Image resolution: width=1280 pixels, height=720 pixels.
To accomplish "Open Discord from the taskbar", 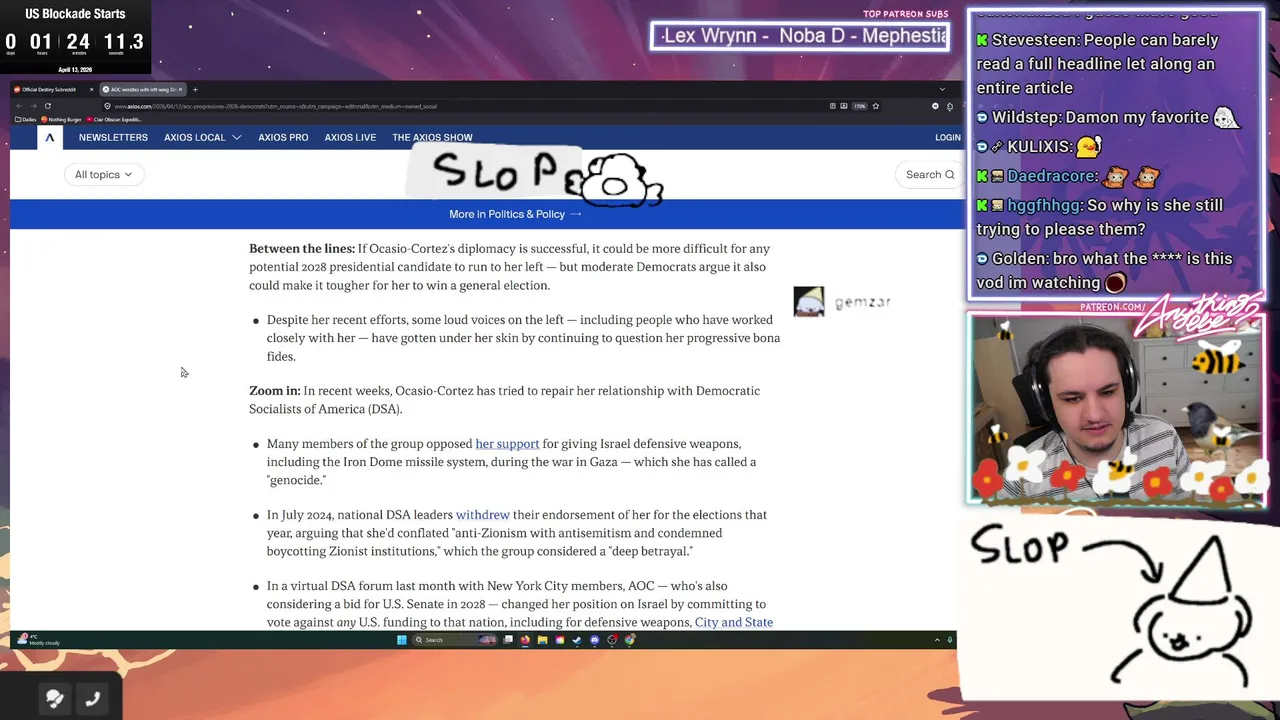I will tap(595, 640).
